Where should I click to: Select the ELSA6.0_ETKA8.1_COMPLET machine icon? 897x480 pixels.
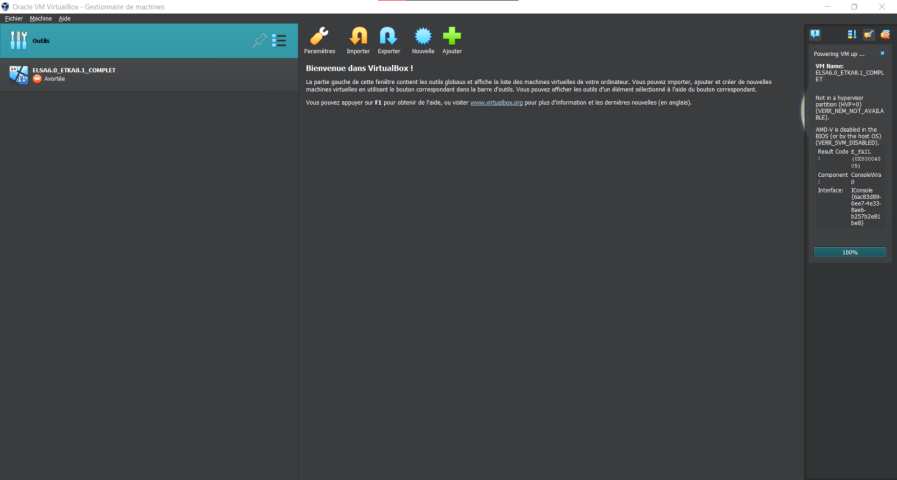pos(18,74)
